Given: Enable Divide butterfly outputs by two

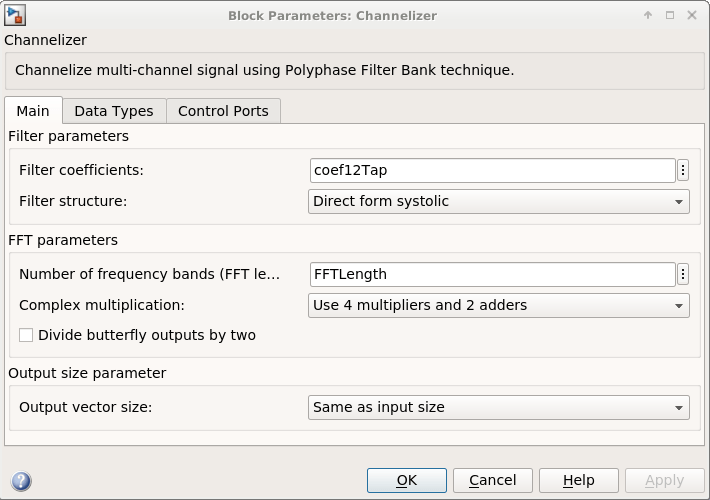Looking at the screenshot, I should pos(26,335).
